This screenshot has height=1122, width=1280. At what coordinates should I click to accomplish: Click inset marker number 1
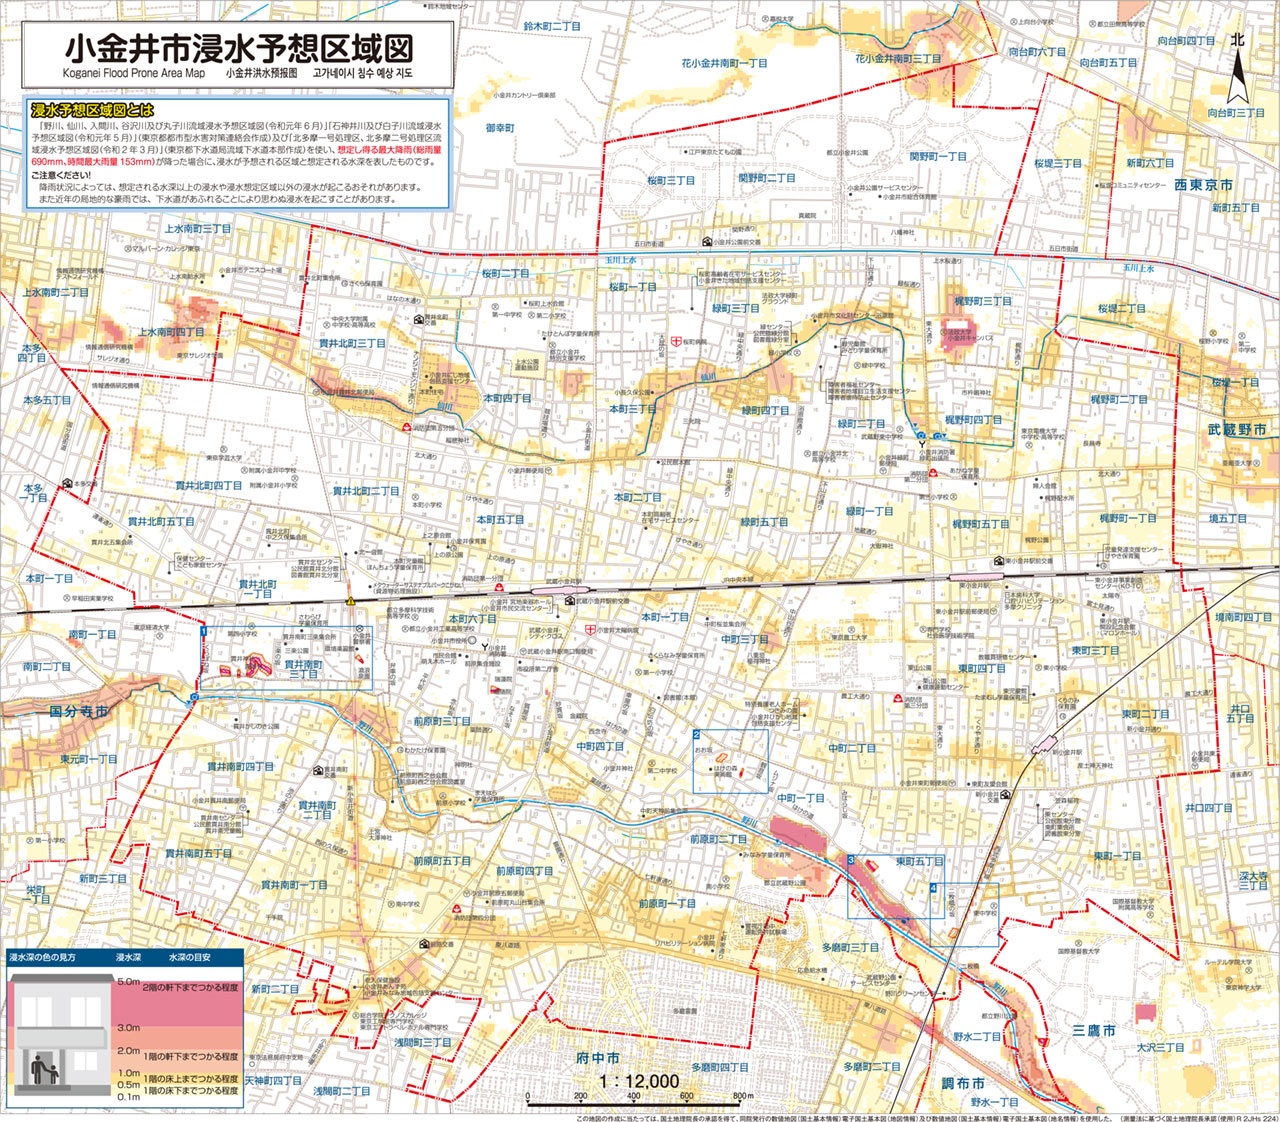point(203,632)
